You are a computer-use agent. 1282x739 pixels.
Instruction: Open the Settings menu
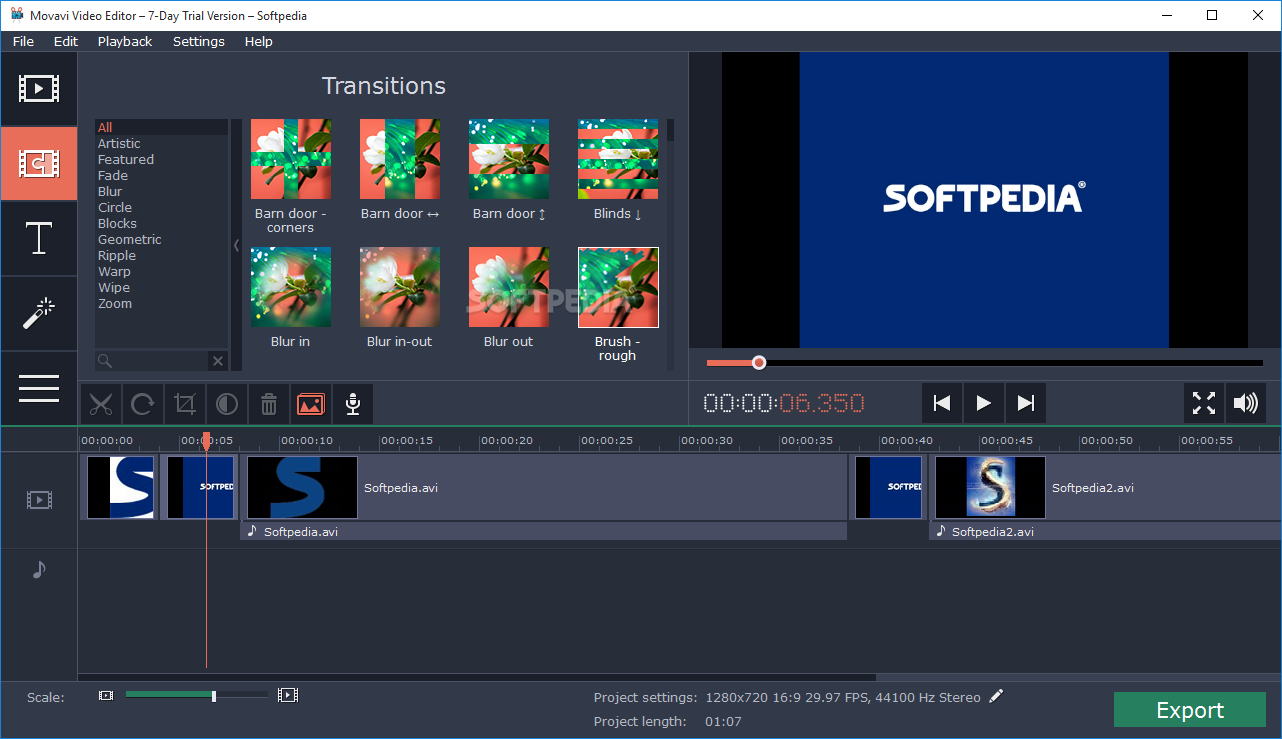tap(199, 41)
